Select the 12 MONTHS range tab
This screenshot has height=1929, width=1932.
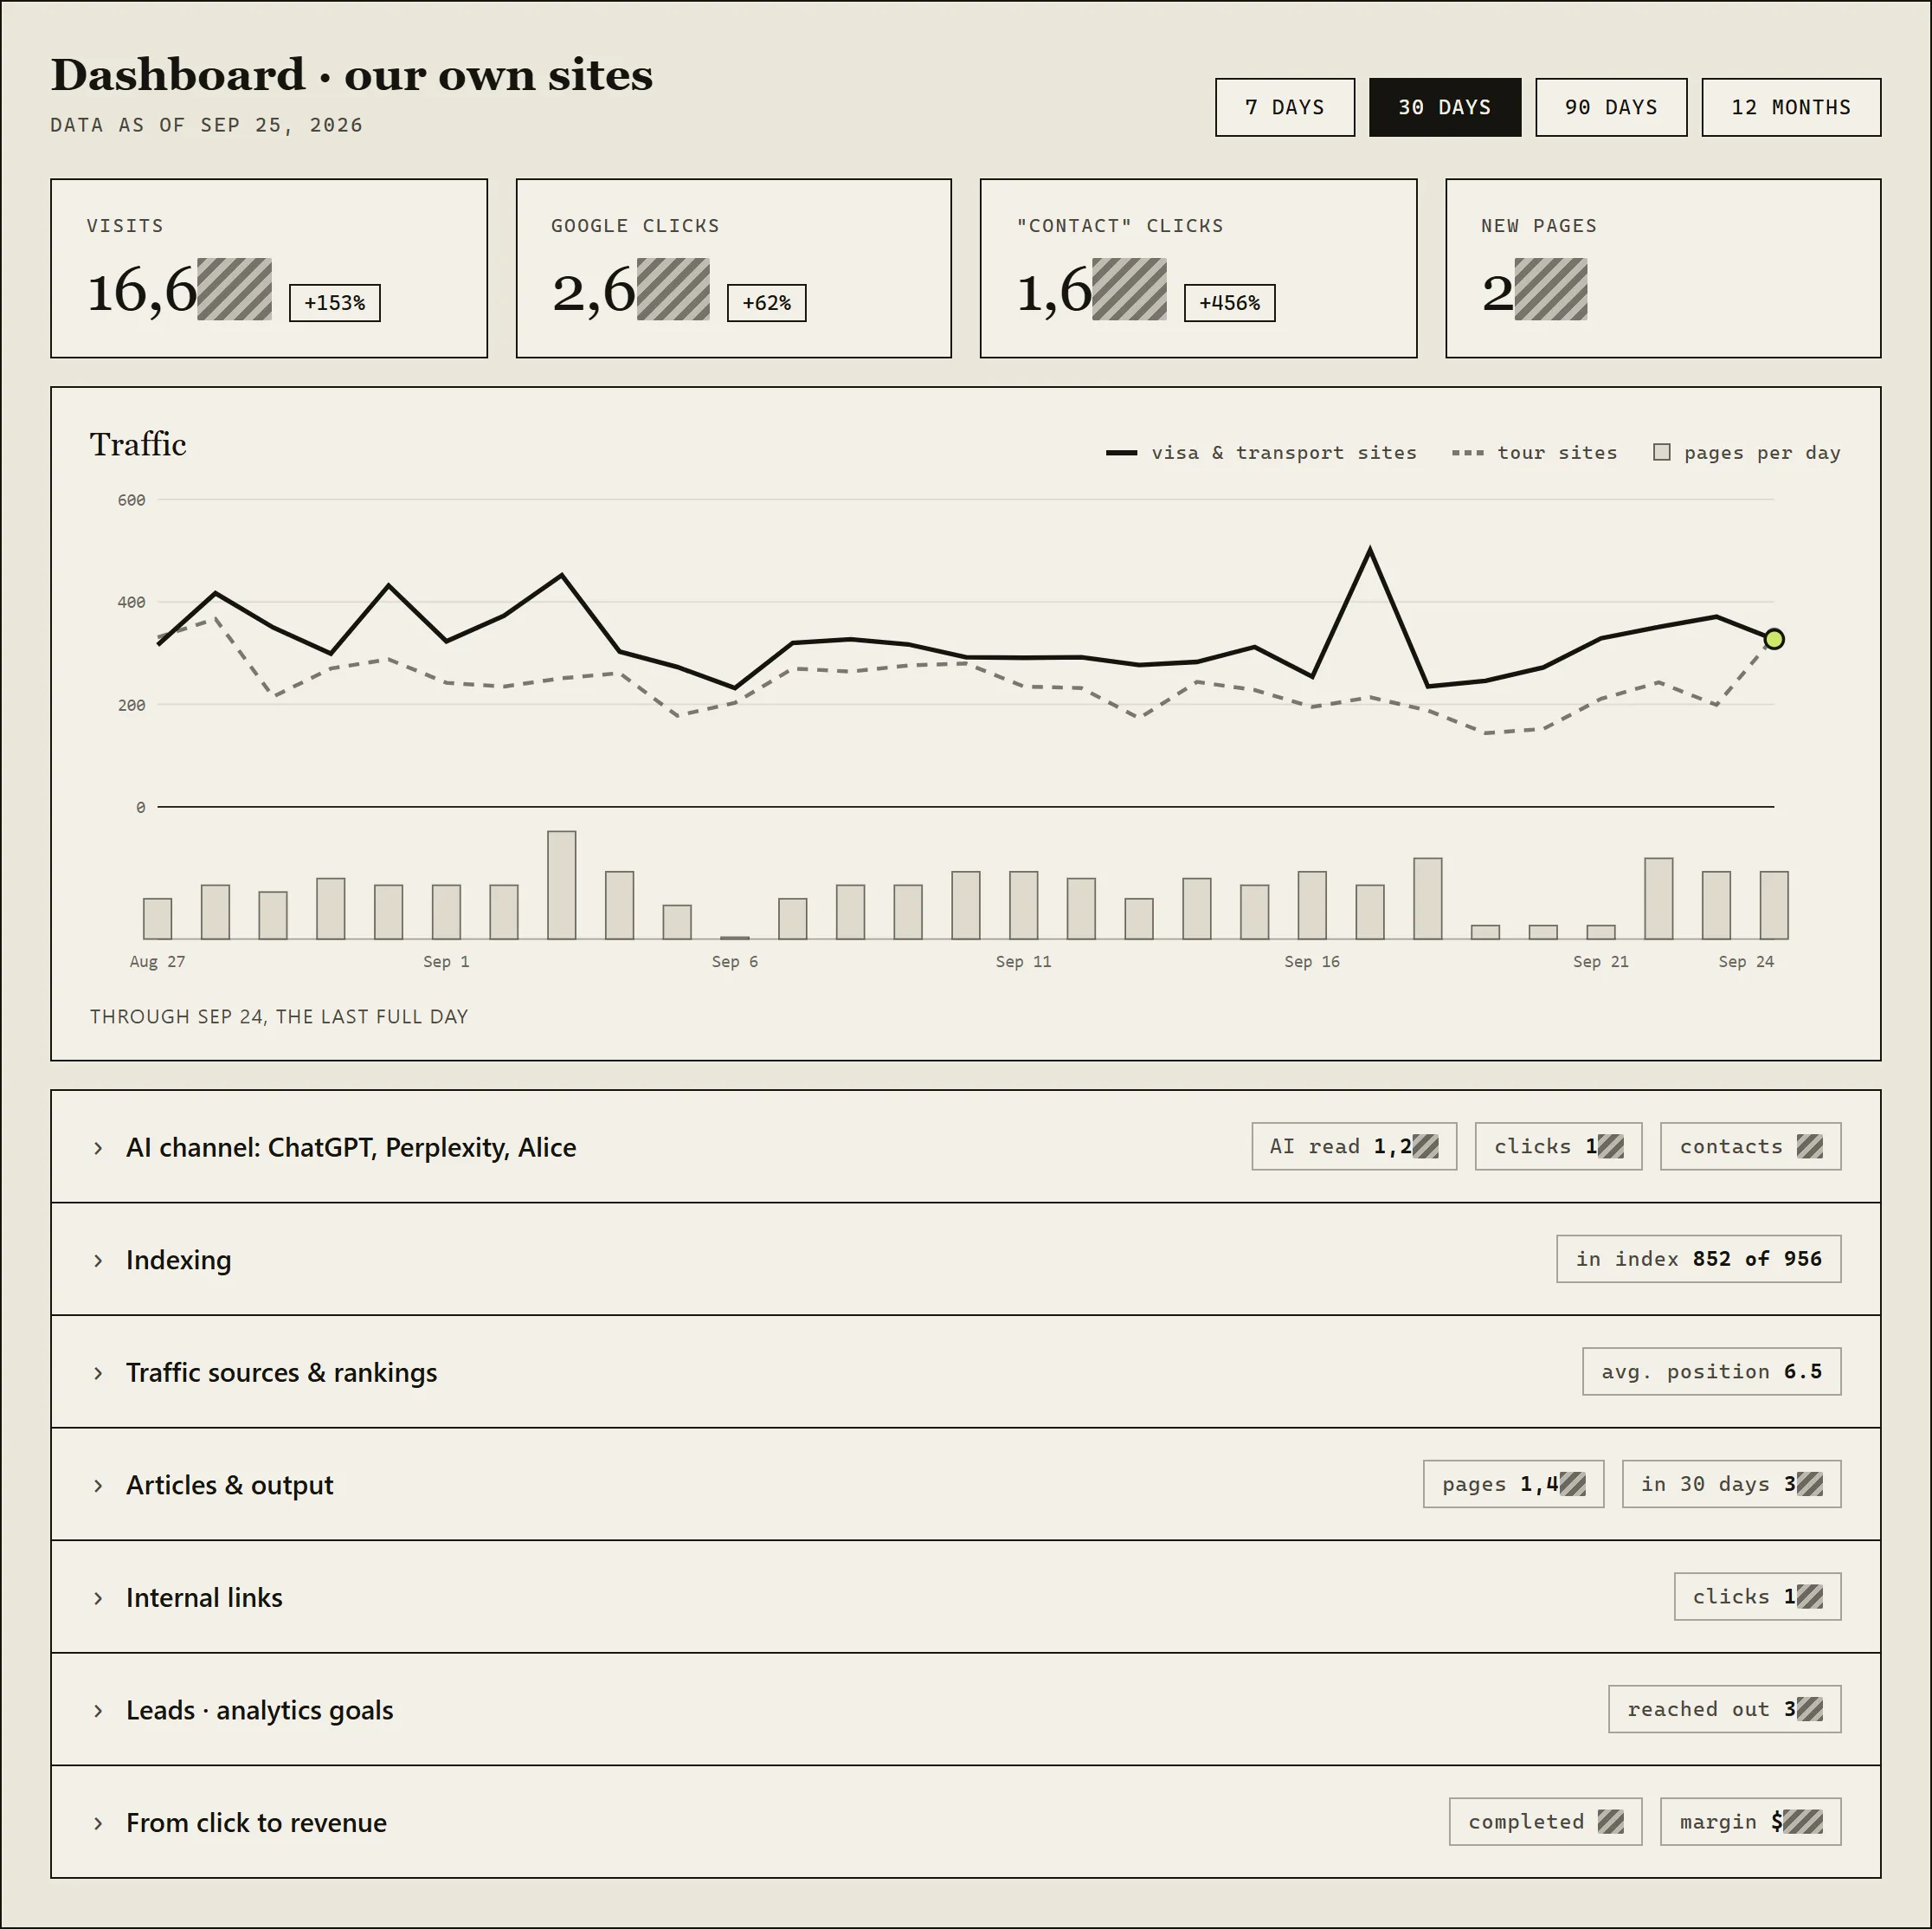pyautogui.click(x=1790, y=107)
